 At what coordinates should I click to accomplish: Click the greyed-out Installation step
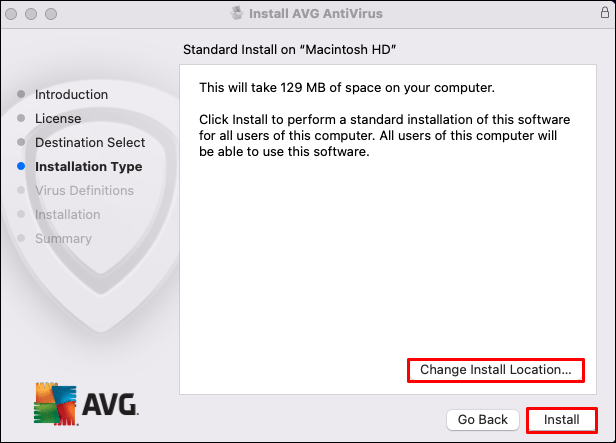pyautogui.click(x=67, y=215)
